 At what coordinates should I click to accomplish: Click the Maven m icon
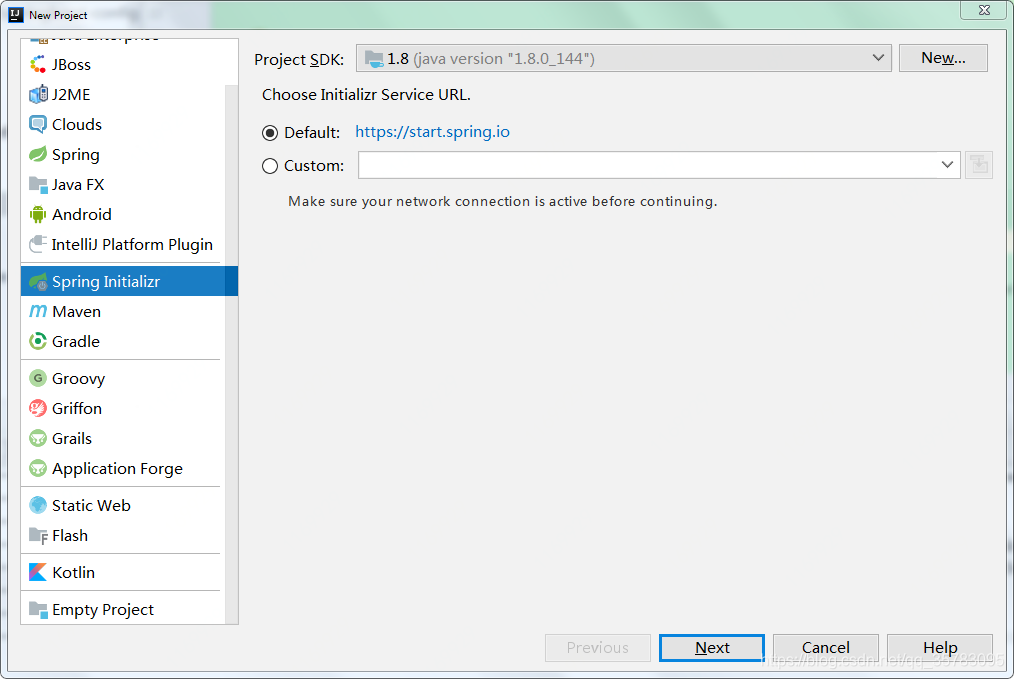38,312
